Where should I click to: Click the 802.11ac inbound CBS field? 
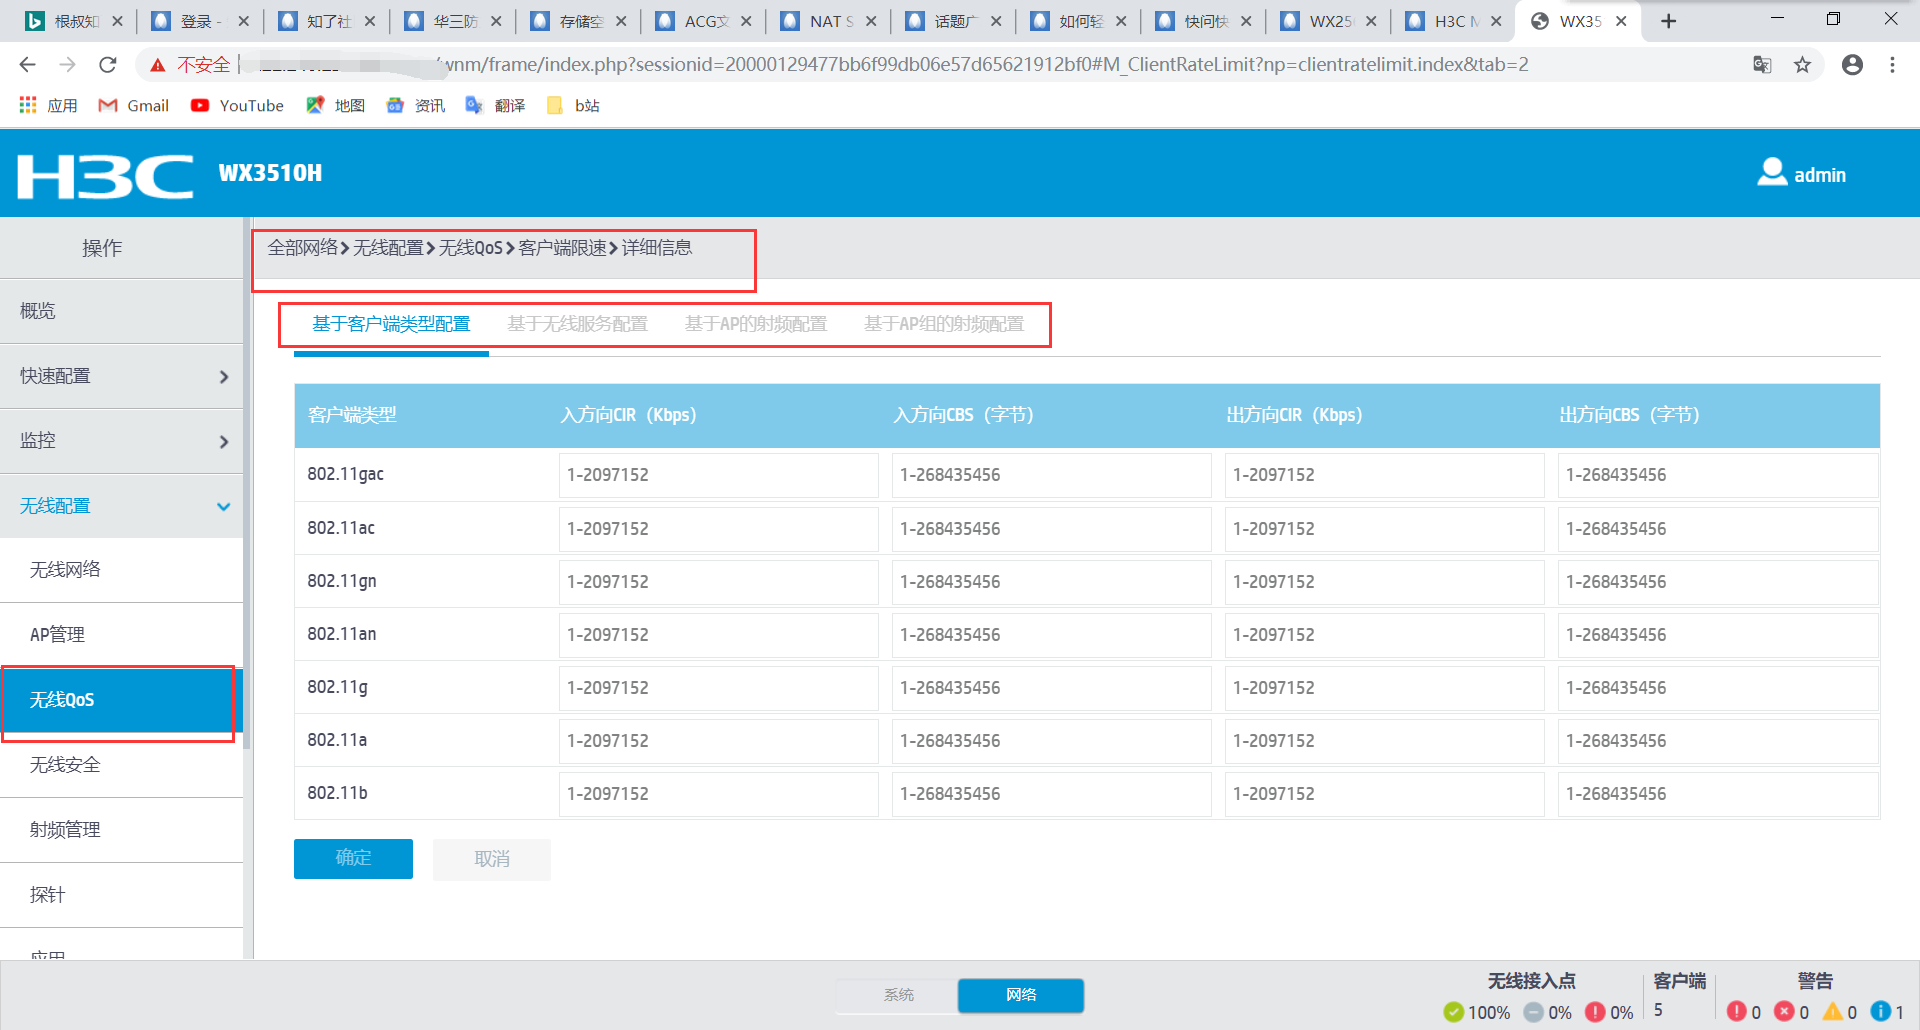tap(1051, 529)
